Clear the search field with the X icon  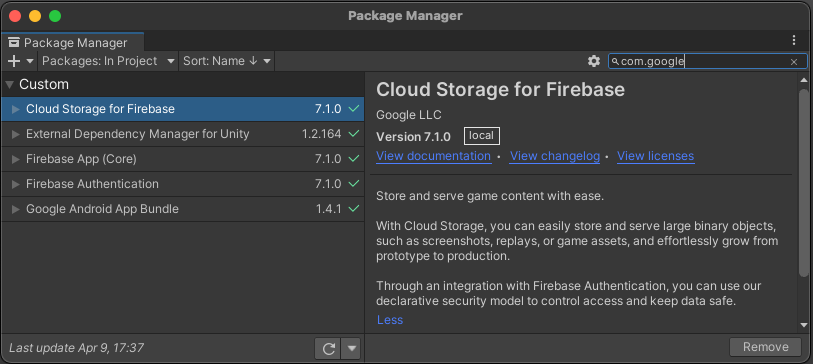pos(794,62)
